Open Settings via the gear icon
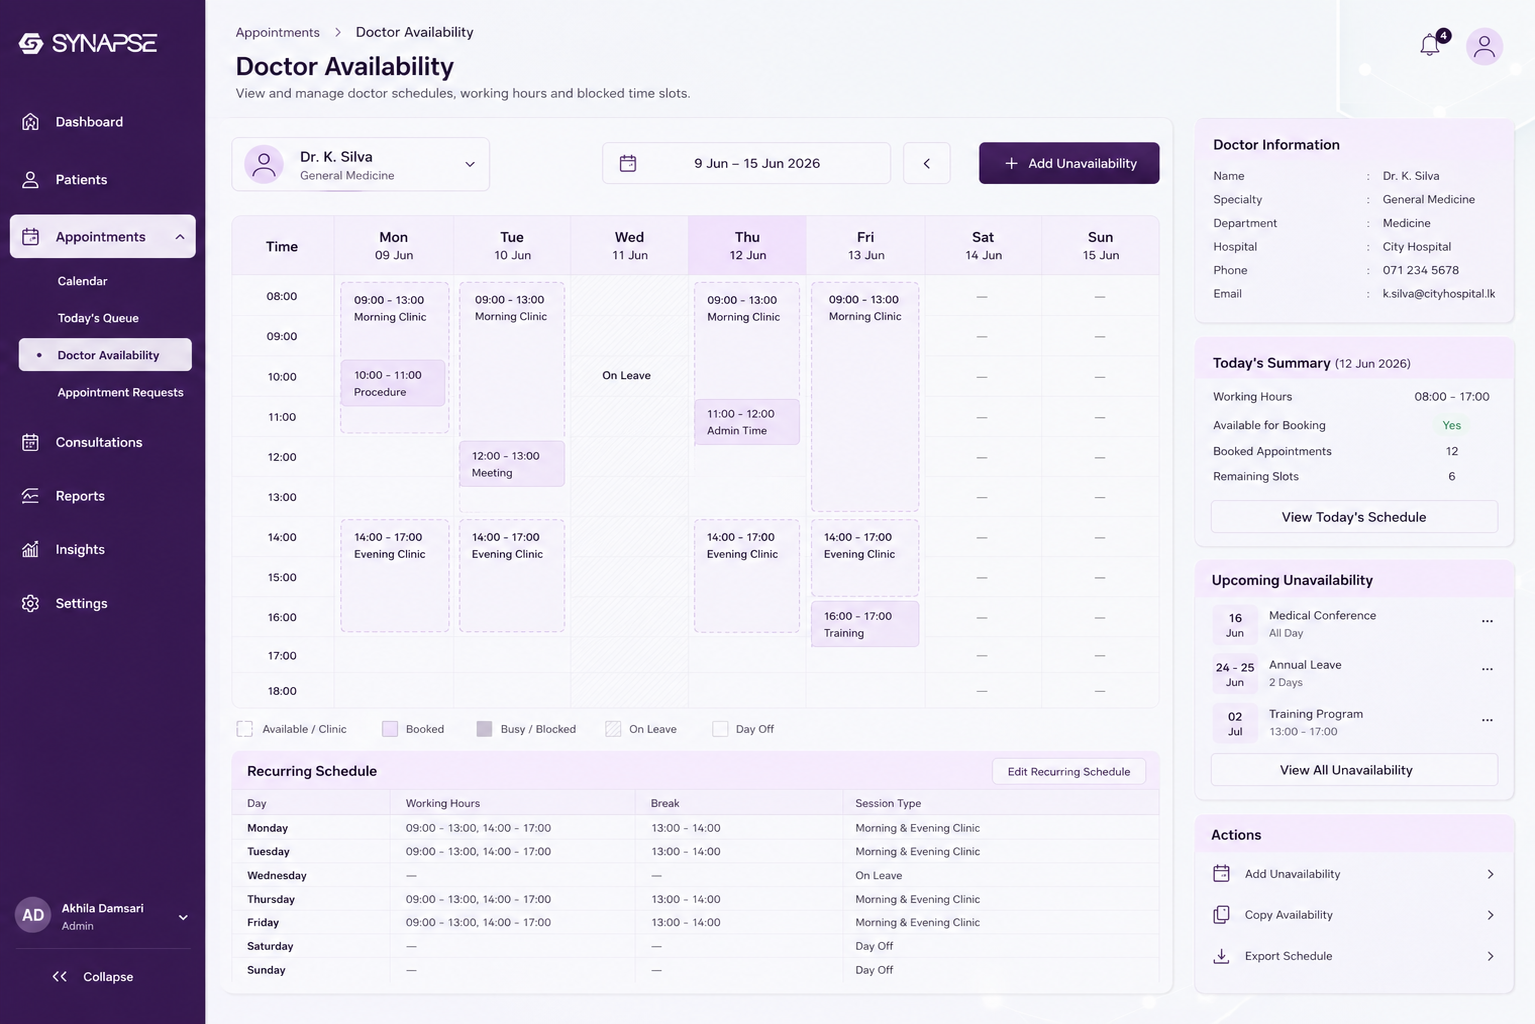The width and height of the screenshot is (1535, 1024). point(30,603)
